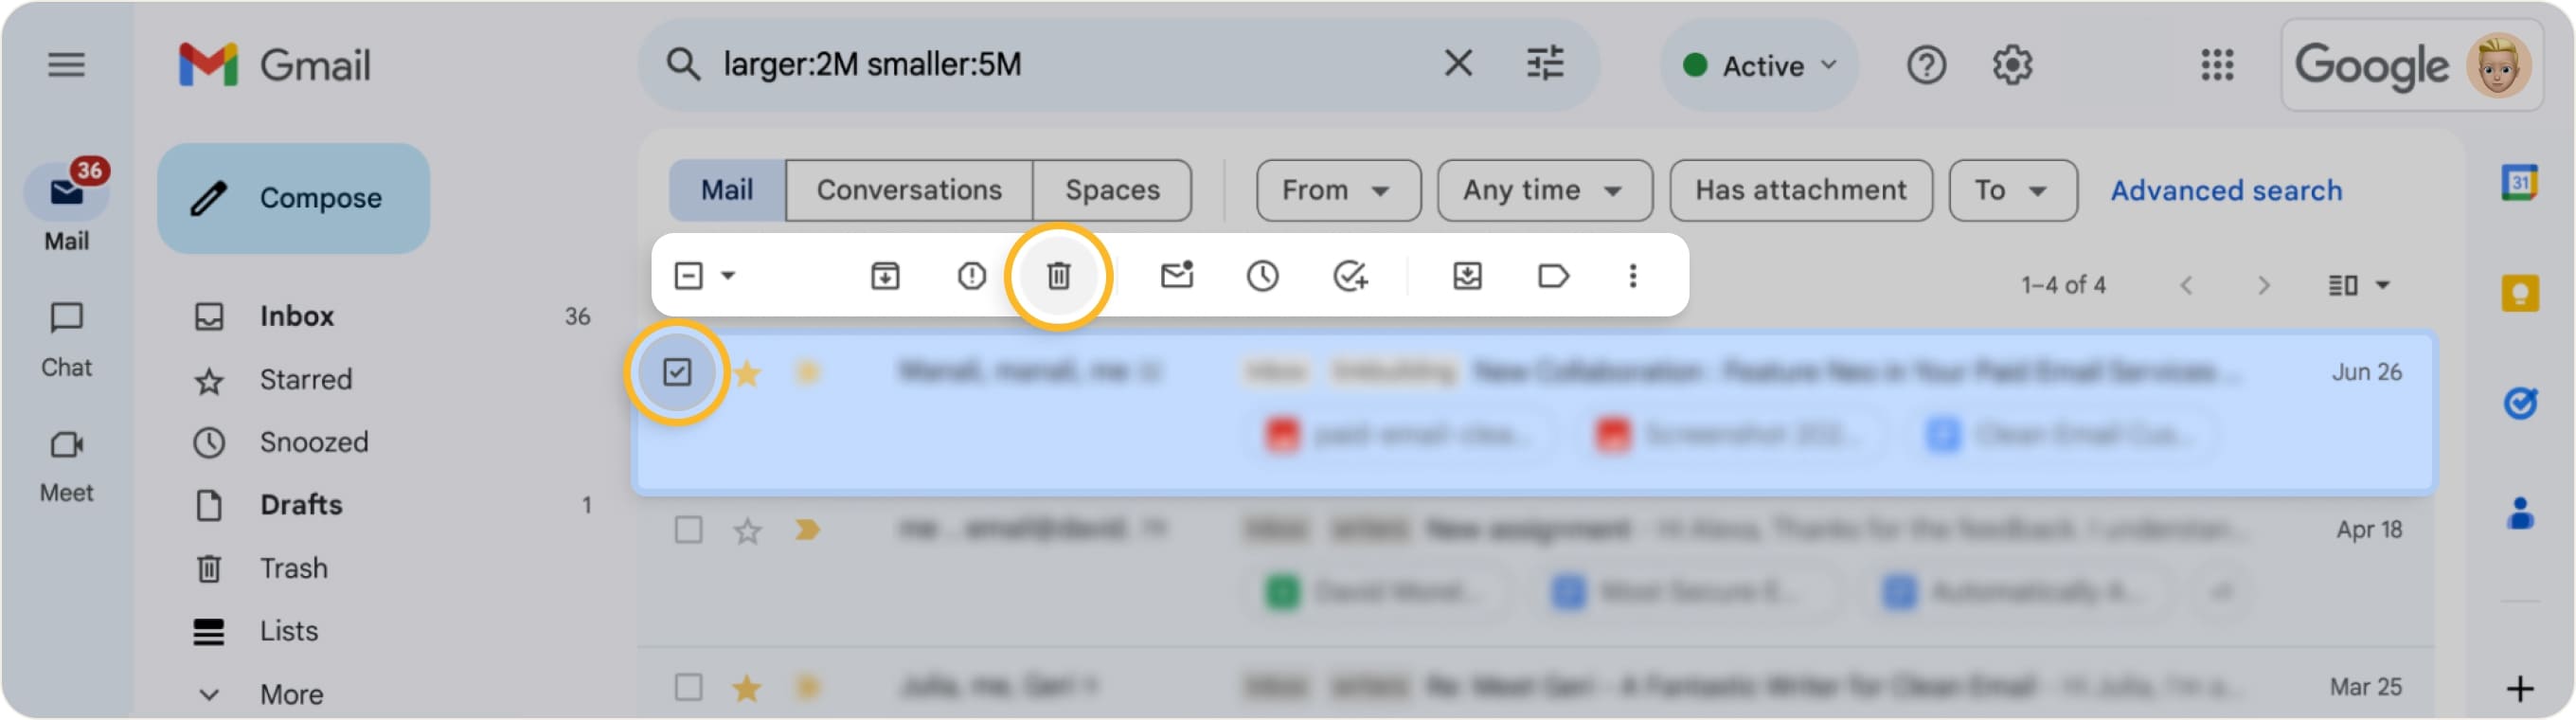Open the selection dropdown arrow
Image resolution: width=2576 pixels, height=720 pixels.
coord(728,276)
